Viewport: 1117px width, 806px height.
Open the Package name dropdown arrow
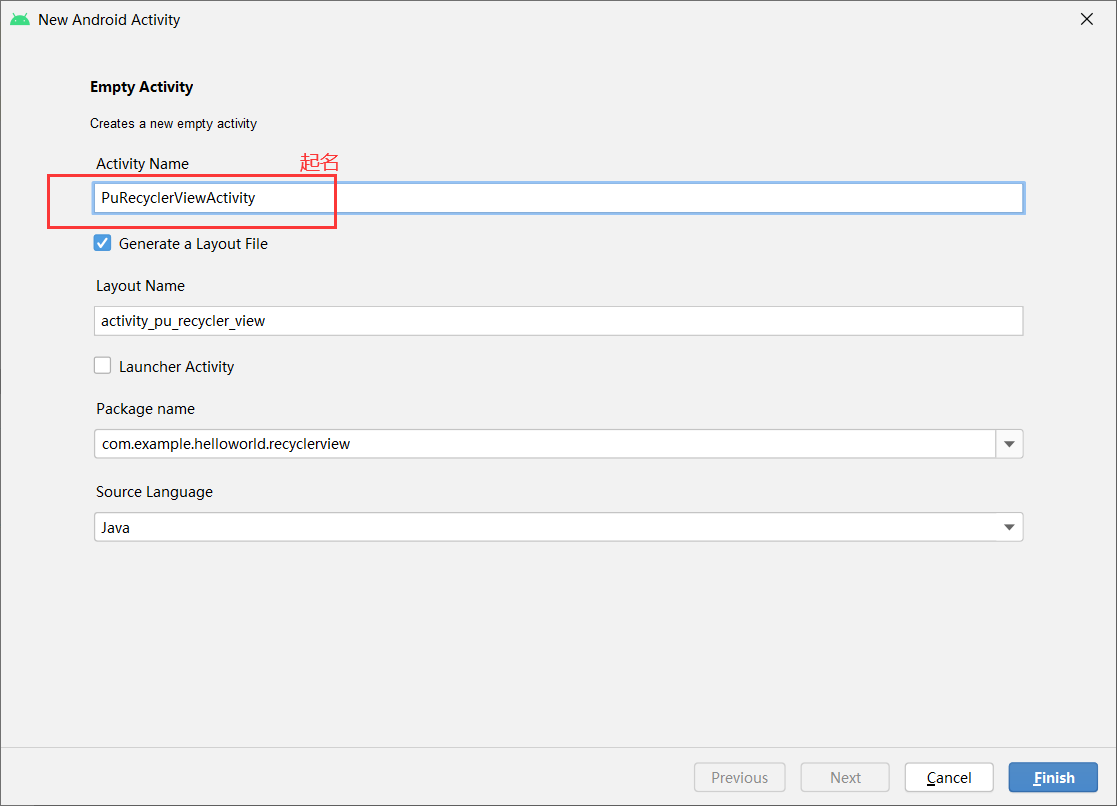tap(1009, 444)
